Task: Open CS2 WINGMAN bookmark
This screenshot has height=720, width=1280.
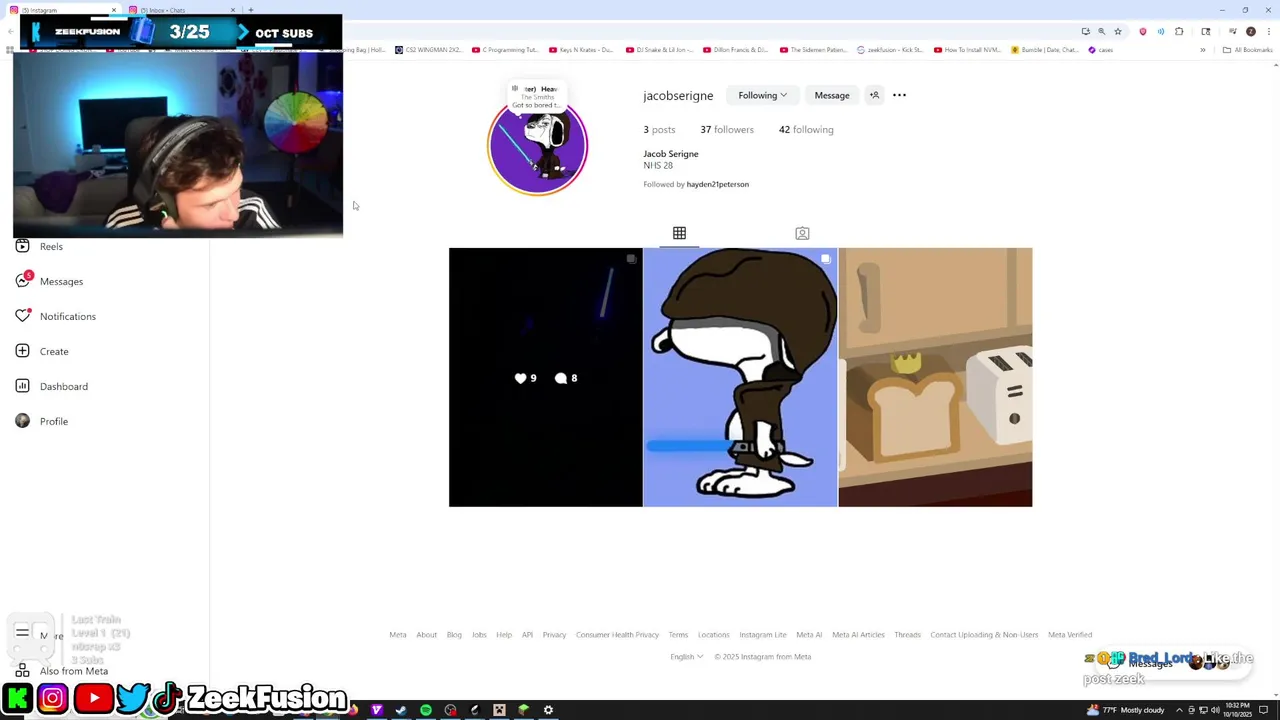Action: [x=428, y=49]
